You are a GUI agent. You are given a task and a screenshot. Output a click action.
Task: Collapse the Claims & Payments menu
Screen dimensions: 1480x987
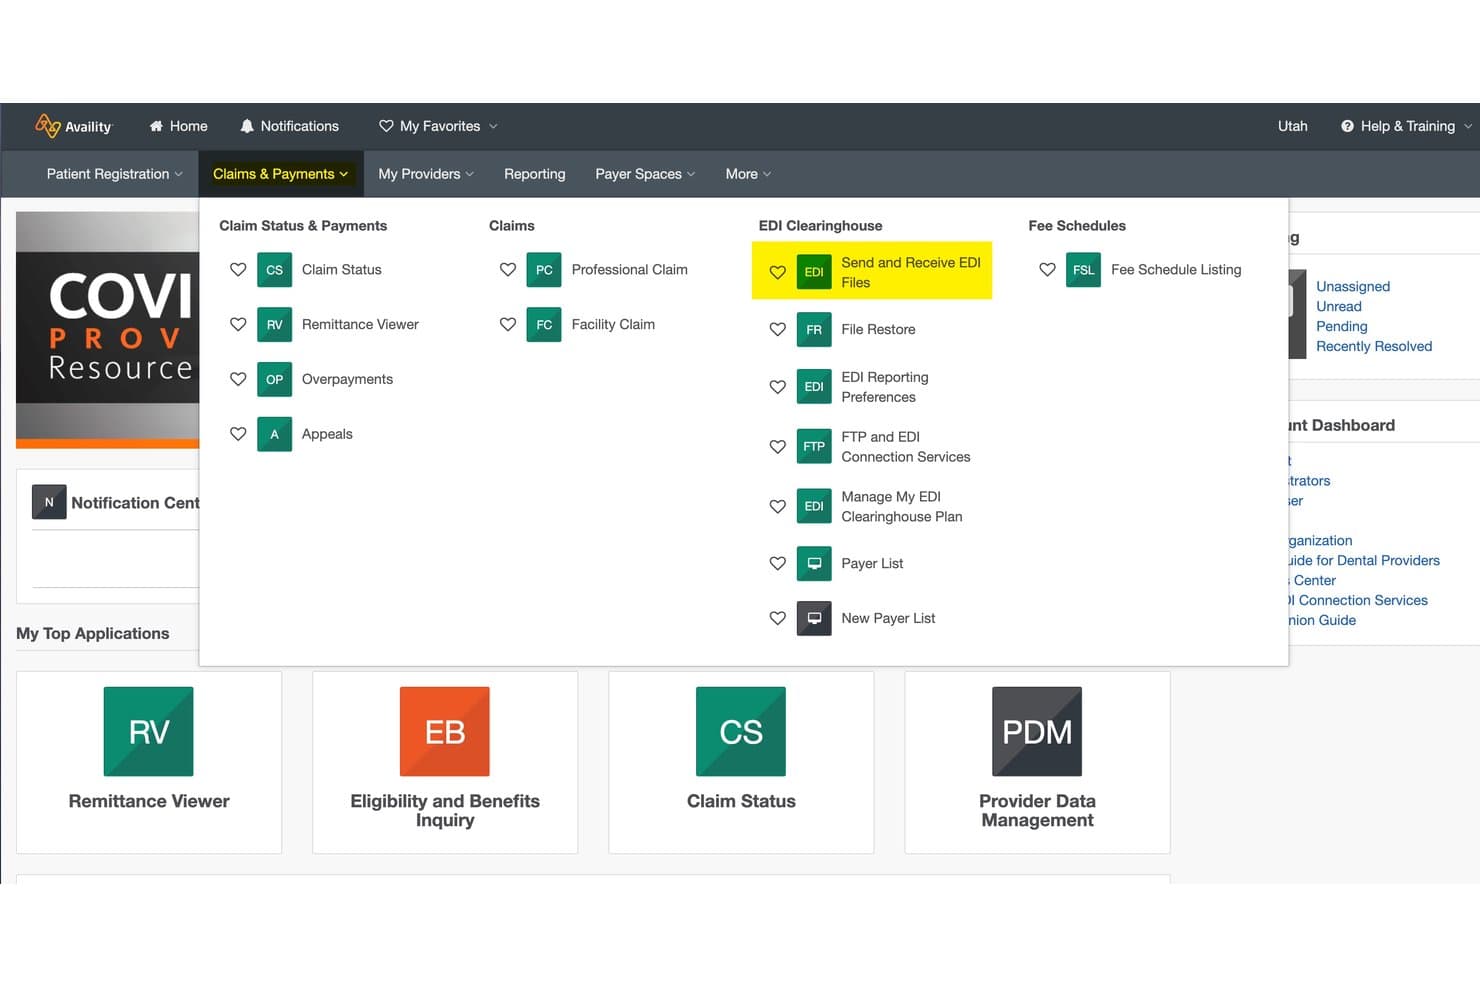point(281,174)
